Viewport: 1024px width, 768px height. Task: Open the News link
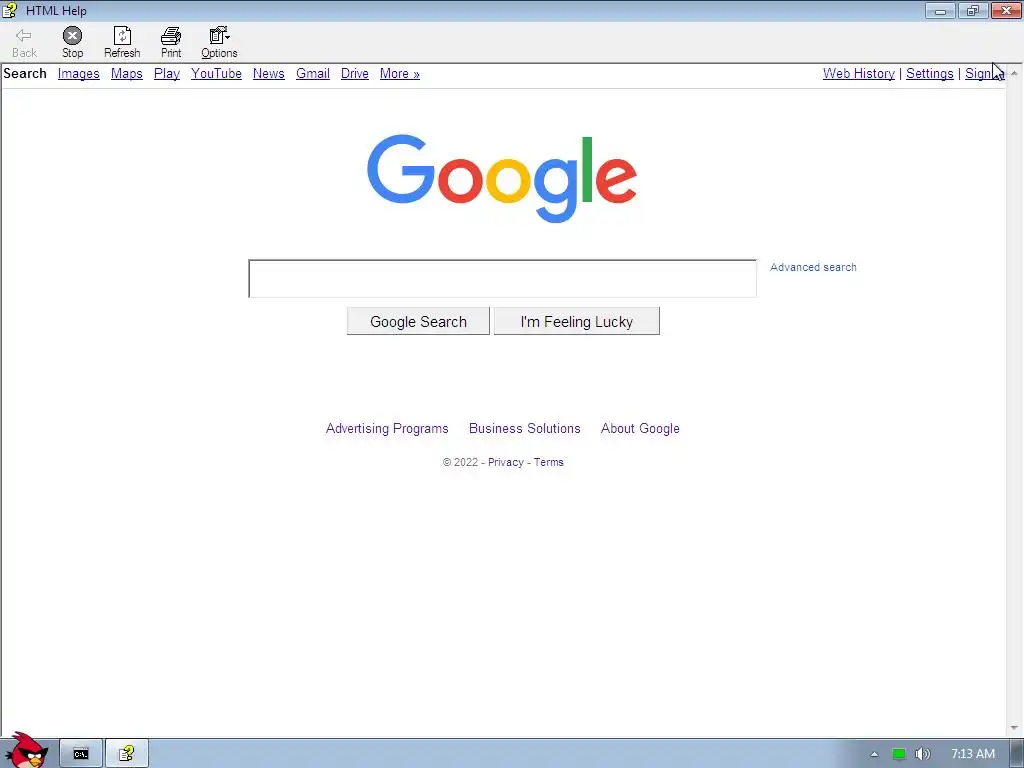[x=268, y=74]
